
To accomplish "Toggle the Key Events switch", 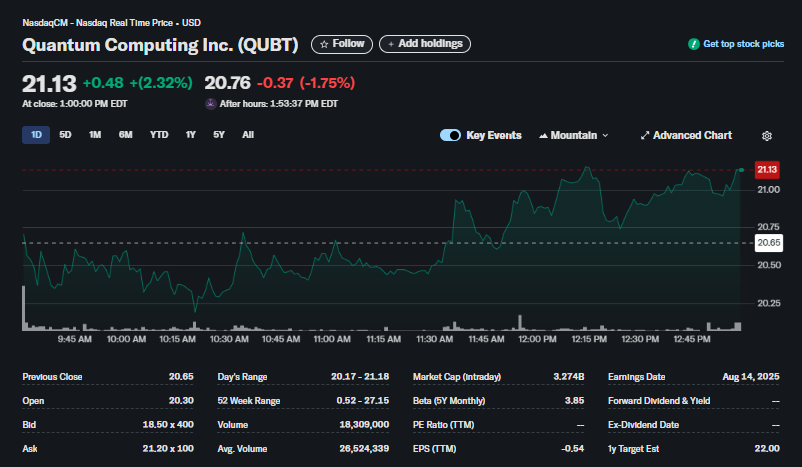I will click(x=450, y=135).
